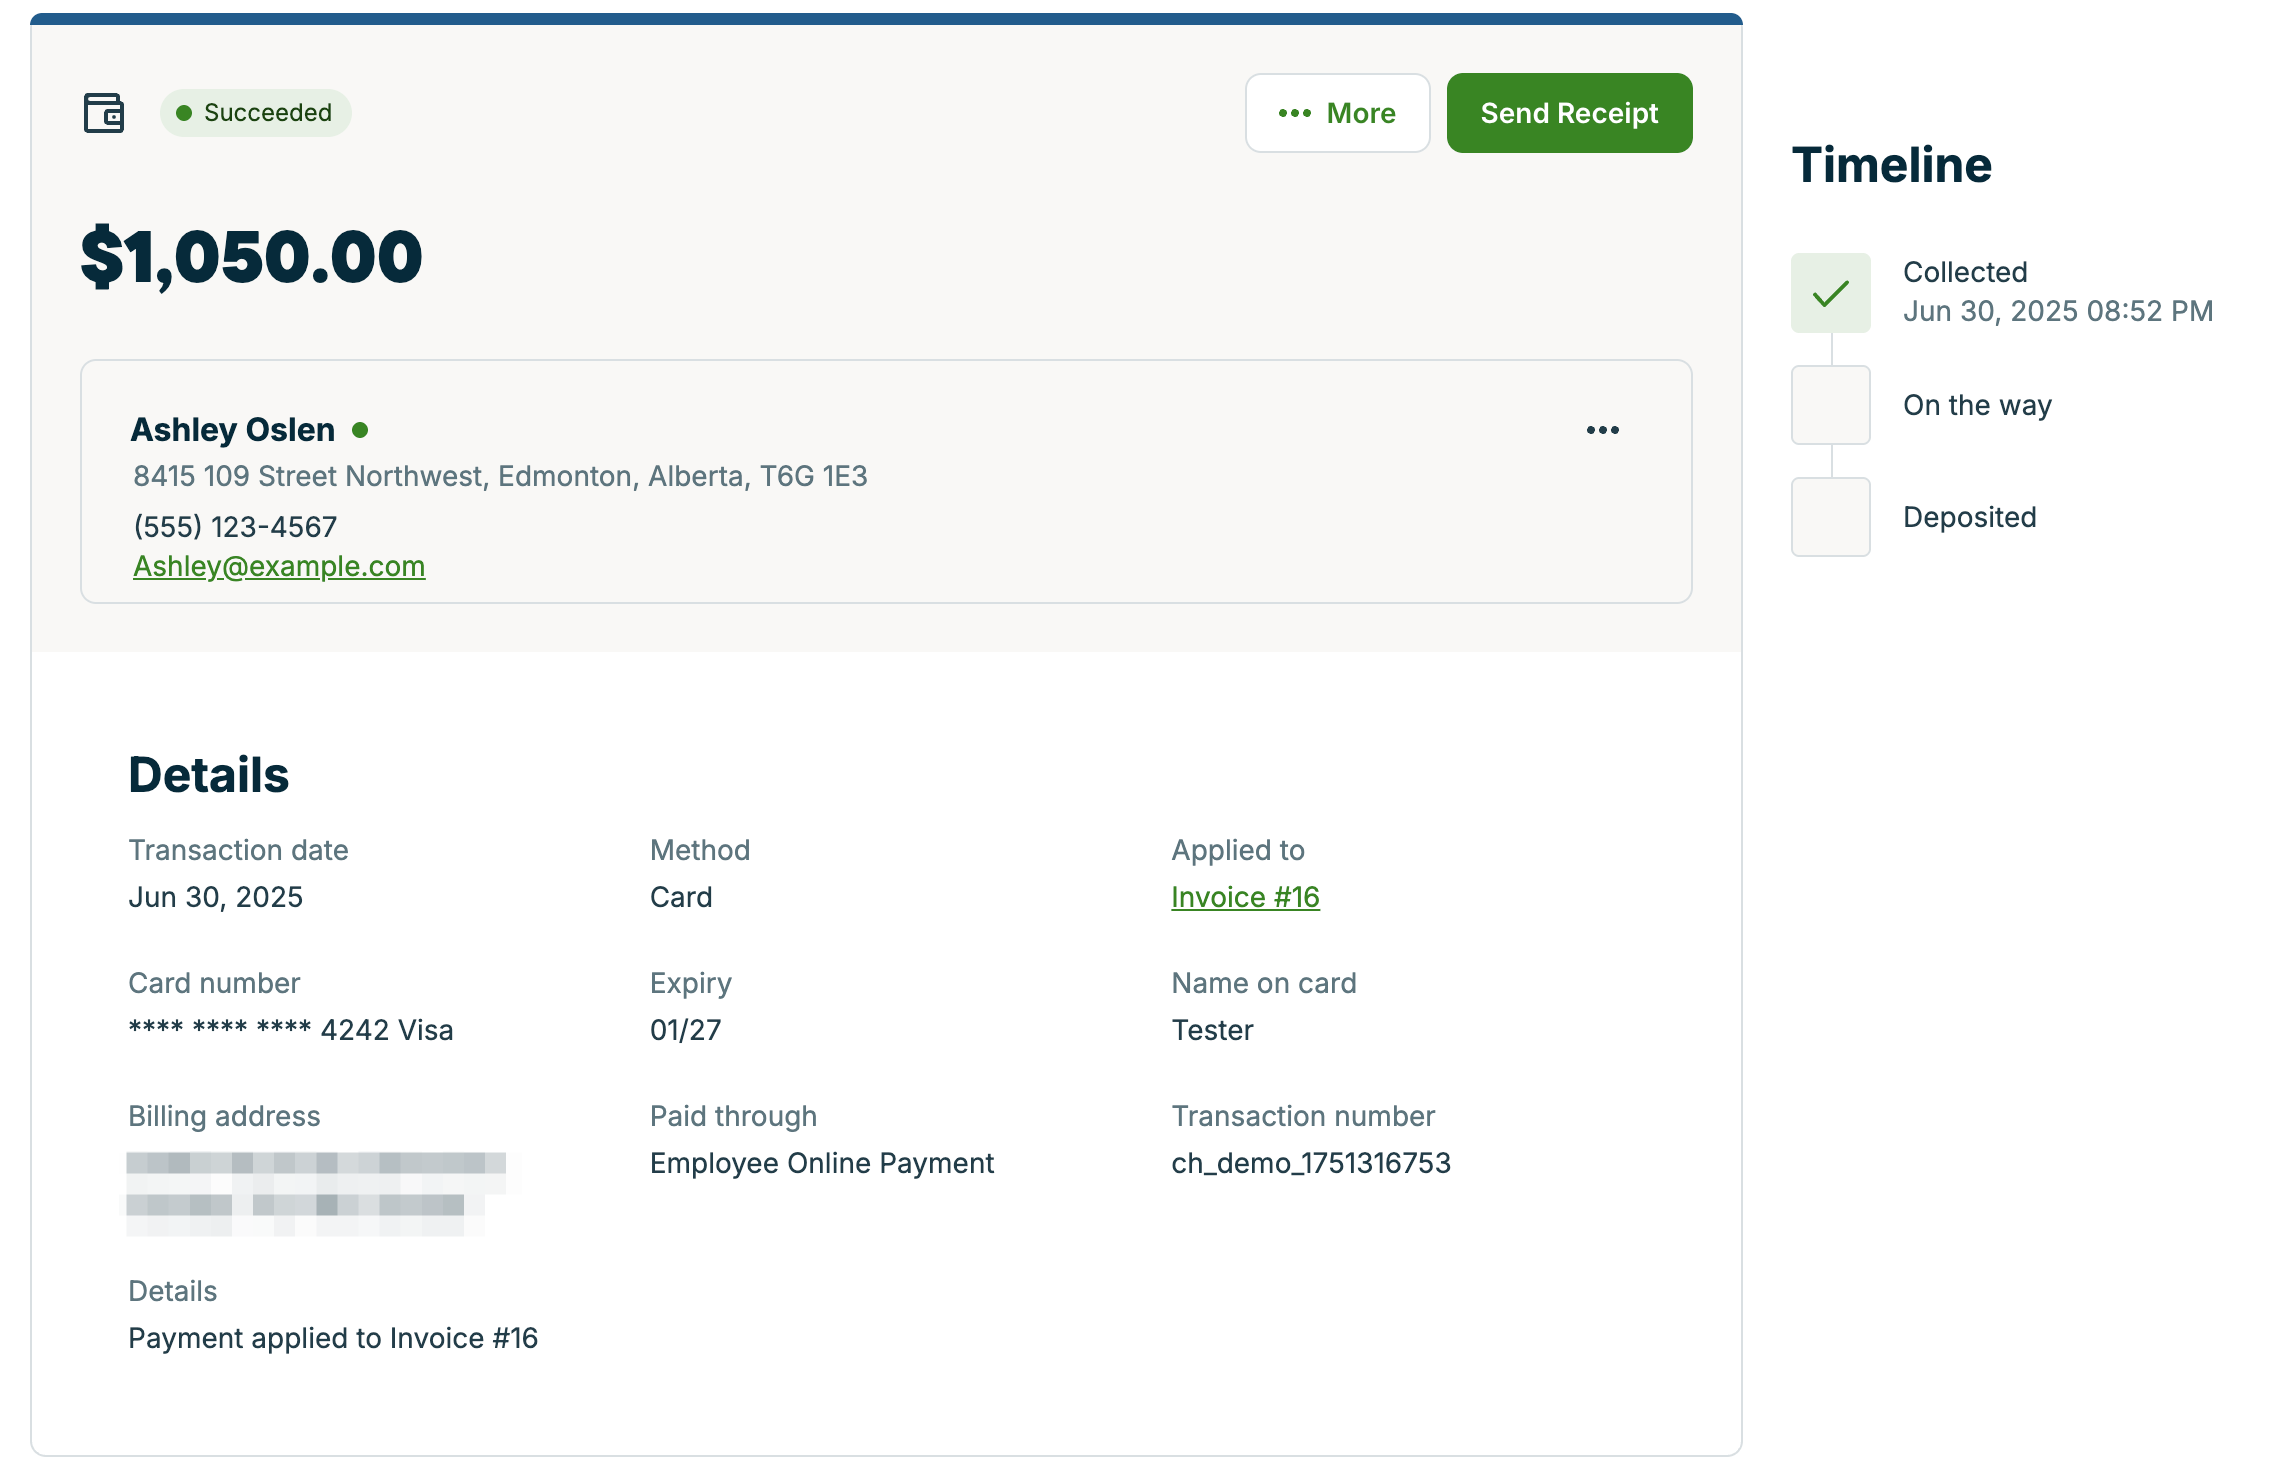The height and width of the screenshot is (1472, 2290).
Task: Click the client address 8415 109 Street
Action: click(500, 476)
